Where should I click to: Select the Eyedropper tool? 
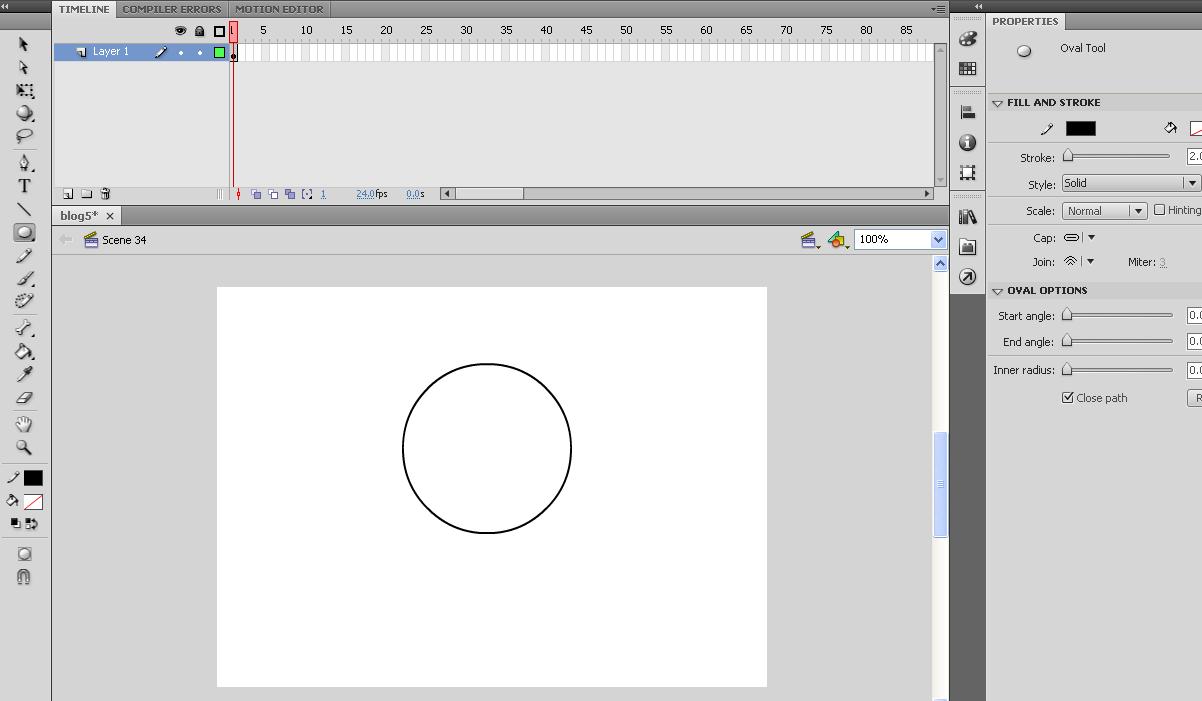coord(24,374)
